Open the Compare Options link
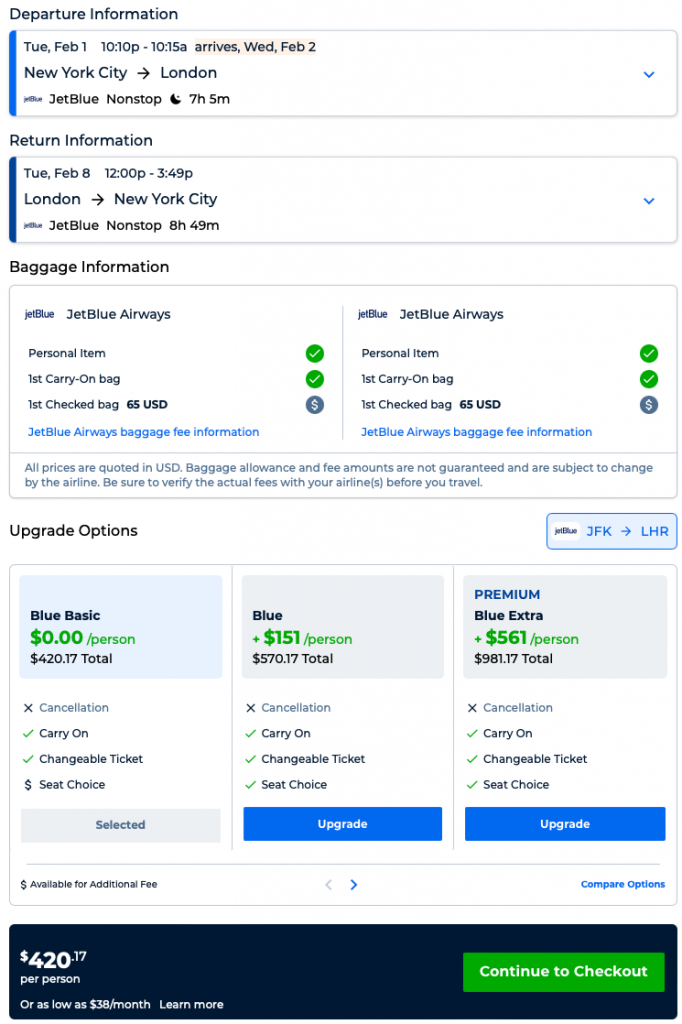 point(623,885)
